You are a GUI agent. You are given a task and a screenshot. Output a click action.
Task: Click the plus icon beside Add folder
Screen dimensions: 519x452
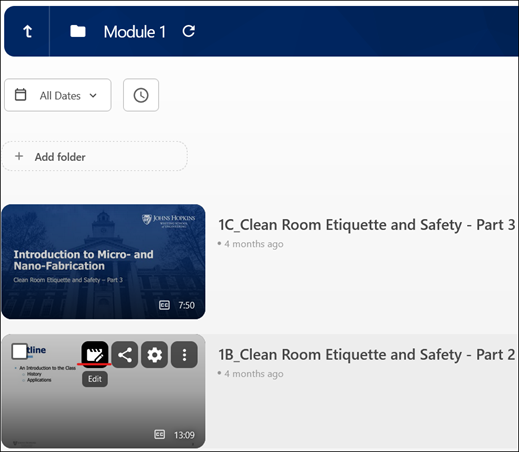[x=19, y=156]
